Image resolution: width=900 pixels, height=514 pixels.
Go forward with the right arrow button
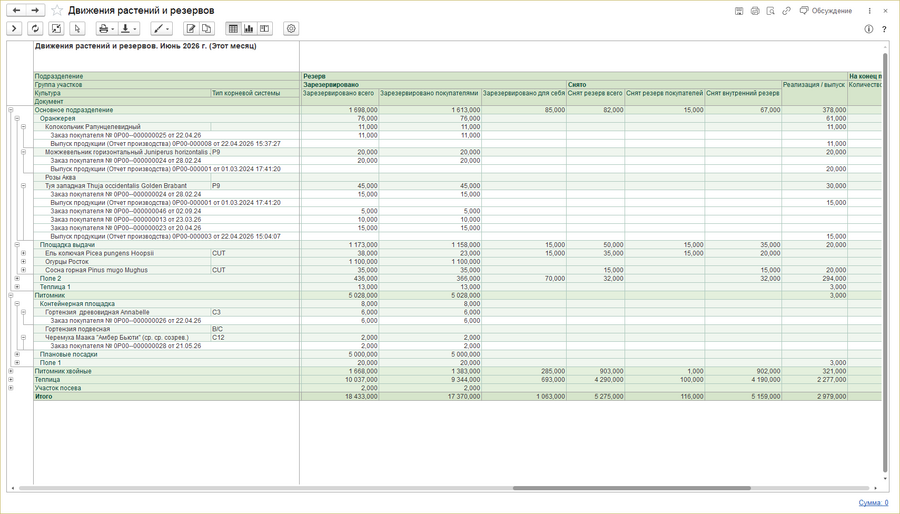[x=35, y=10]
